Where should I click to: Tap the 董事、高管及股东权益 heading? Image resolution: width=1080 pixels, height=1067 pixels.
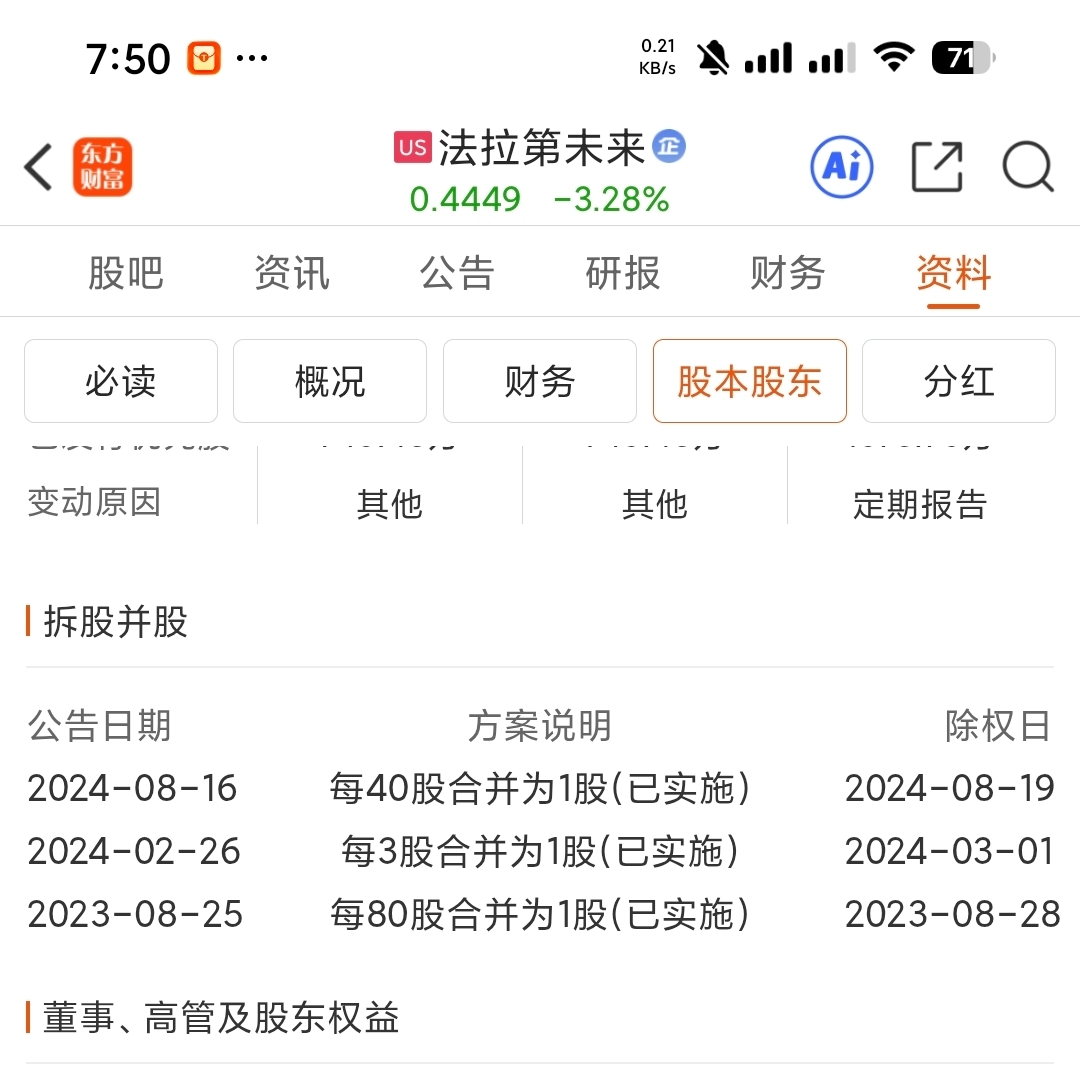tap(220, 1017)
